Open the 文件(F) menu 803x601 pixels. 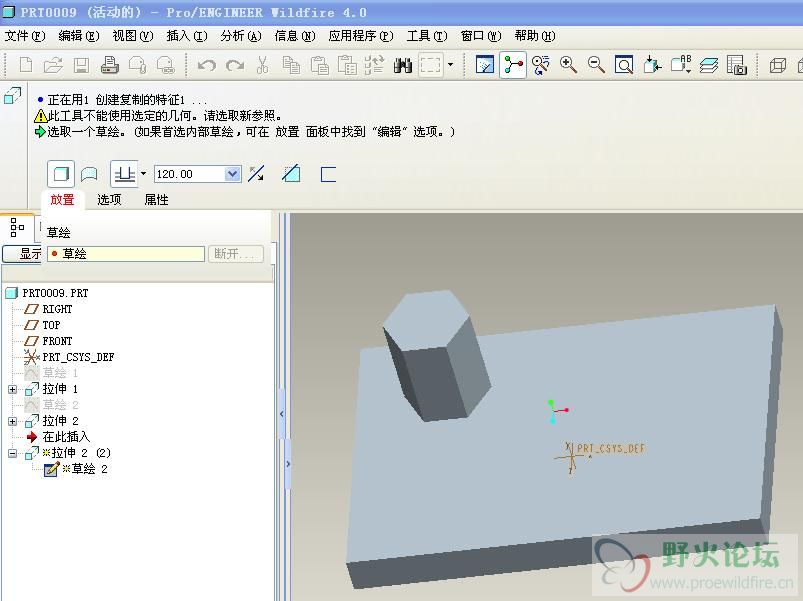pos(25,36)
